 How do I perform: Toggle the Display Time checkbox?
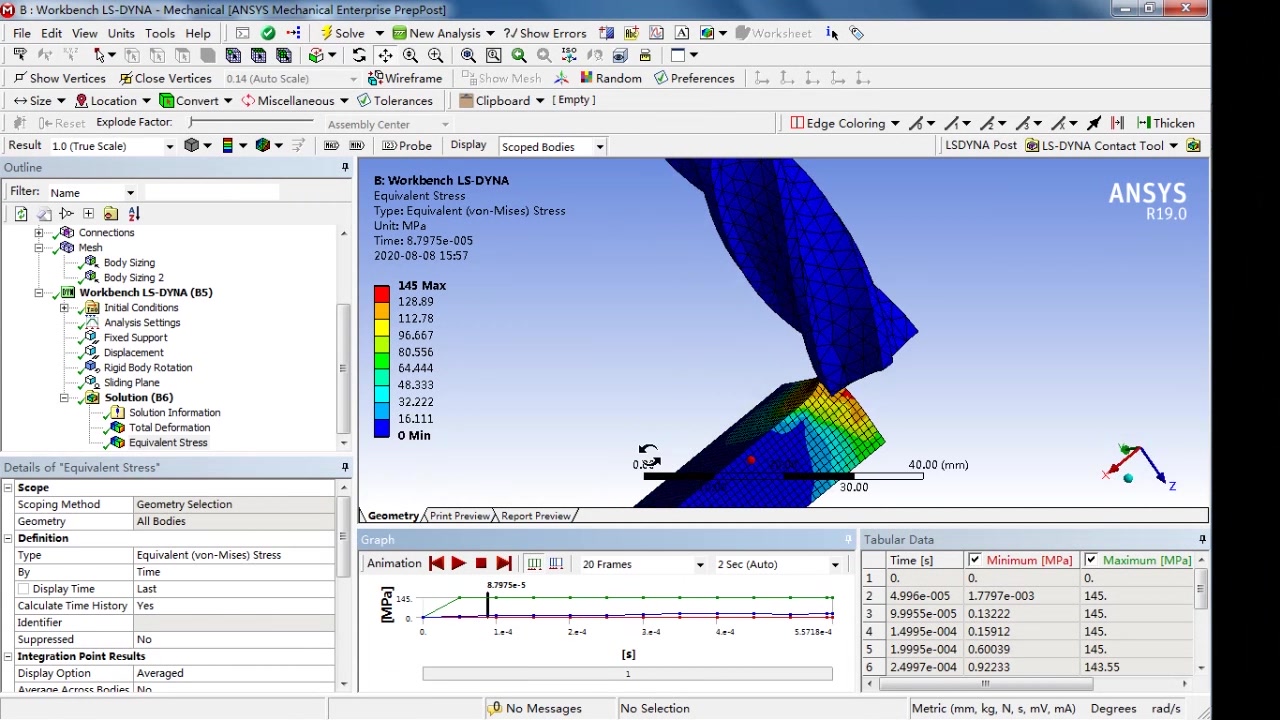24,589
